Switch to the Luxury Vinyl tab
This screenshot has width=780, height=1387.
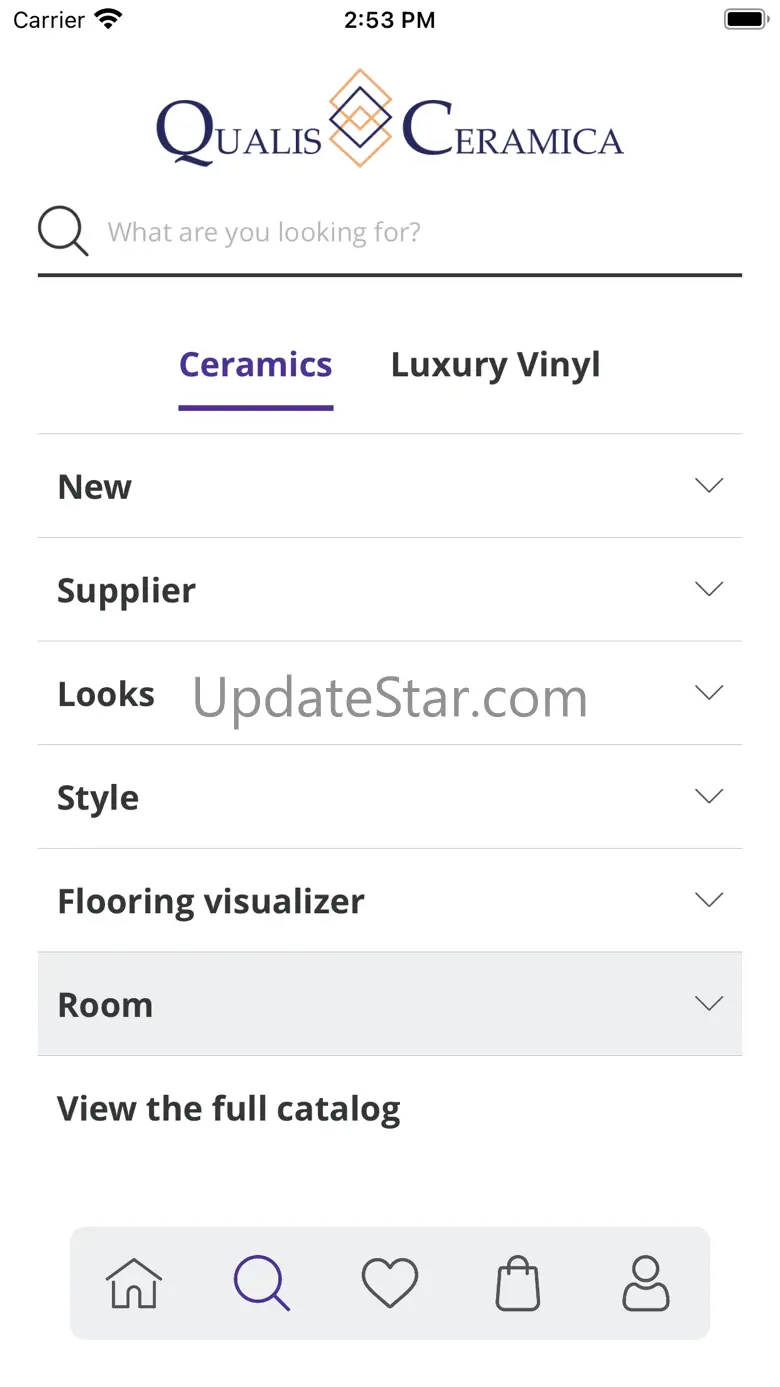[495, 365]
